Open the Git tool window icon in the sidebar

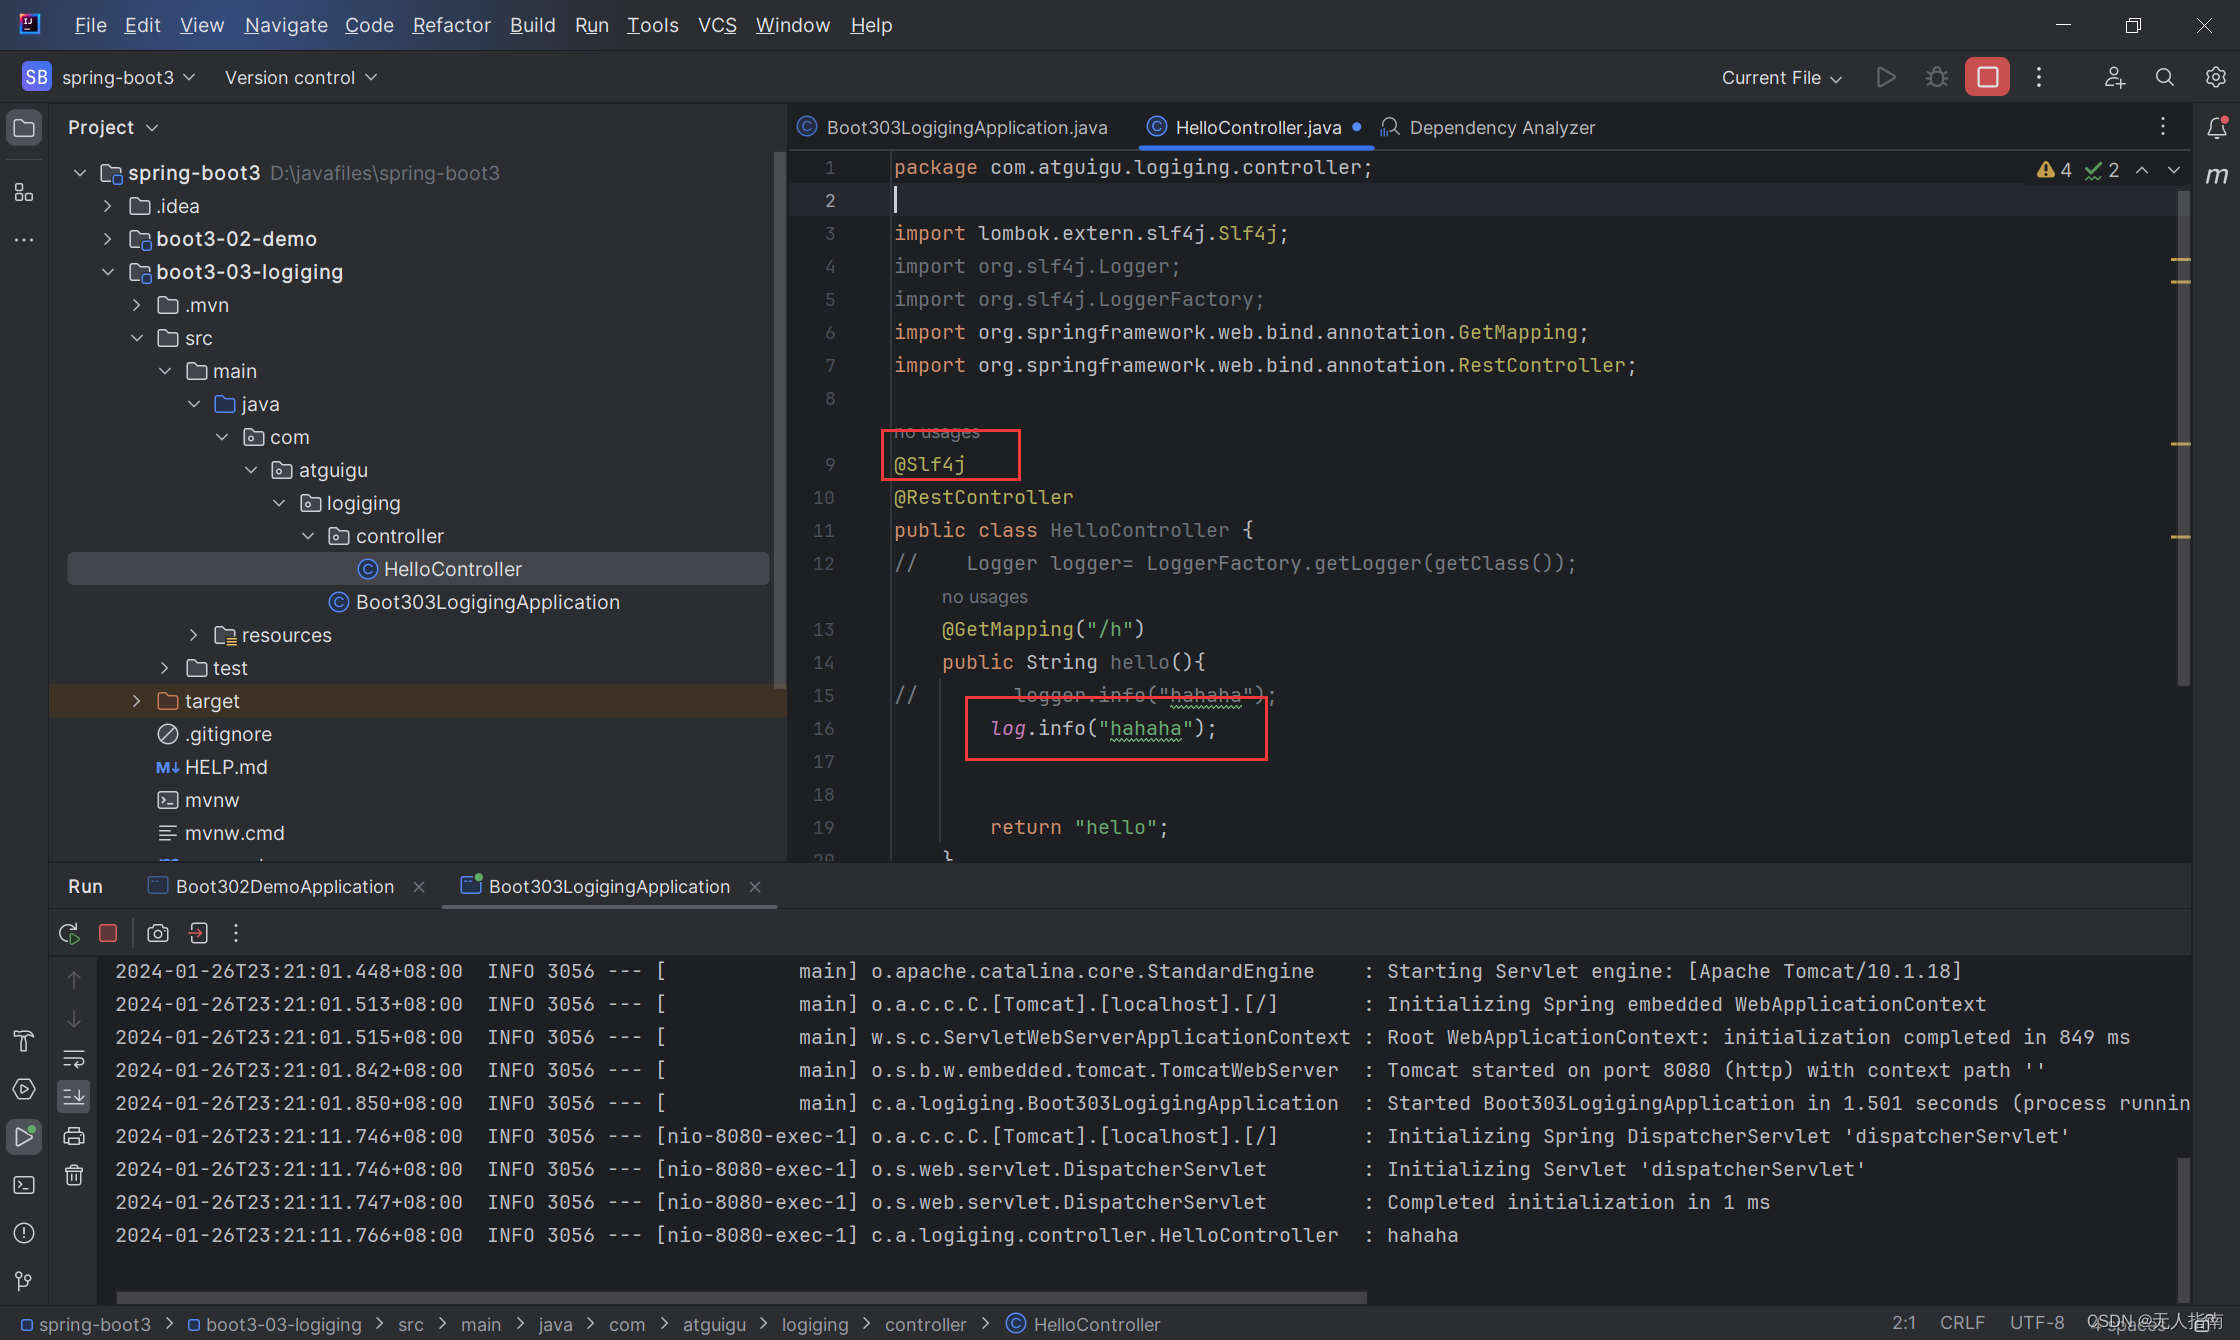pos(24,1281)
